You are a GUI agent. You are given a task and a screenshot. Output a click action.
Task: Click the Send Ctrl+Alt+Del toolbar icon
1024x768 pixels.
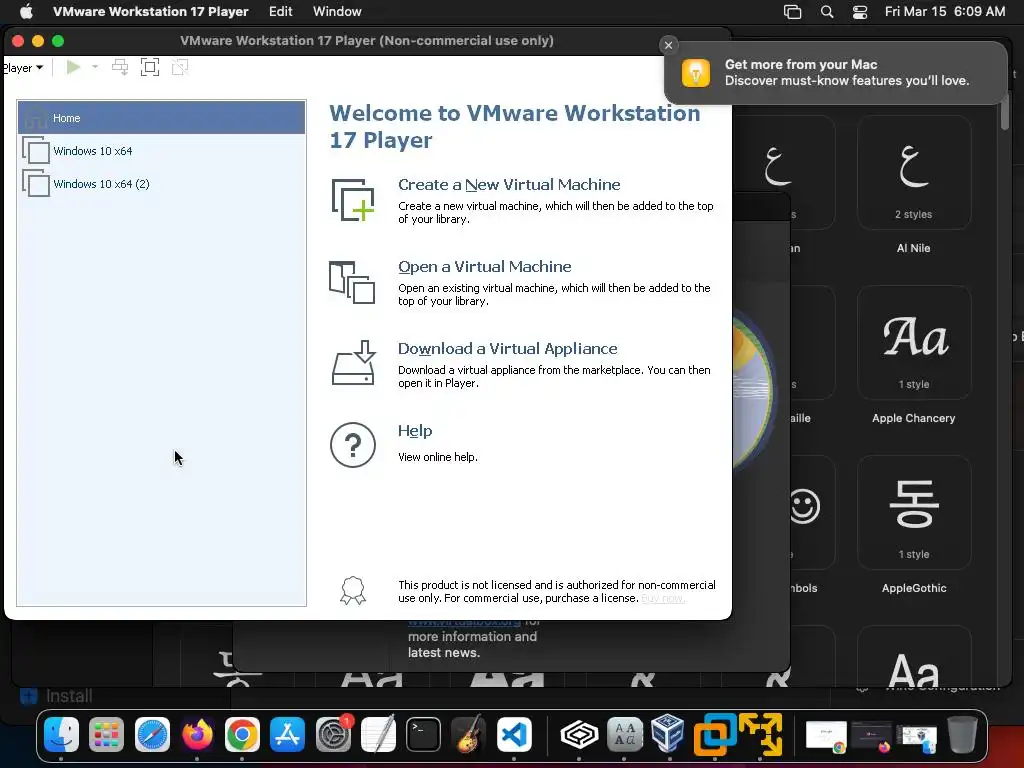pos(120,67)
